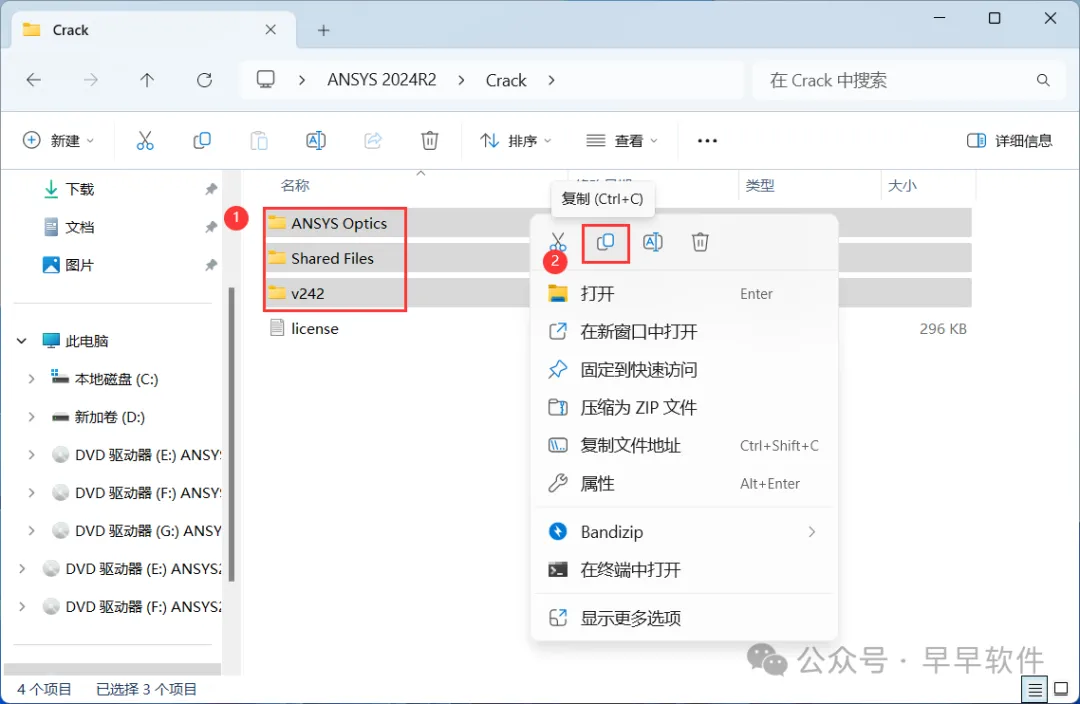Open the 排序 sort dropdown
1080x704 pixels.
(516, 141)
